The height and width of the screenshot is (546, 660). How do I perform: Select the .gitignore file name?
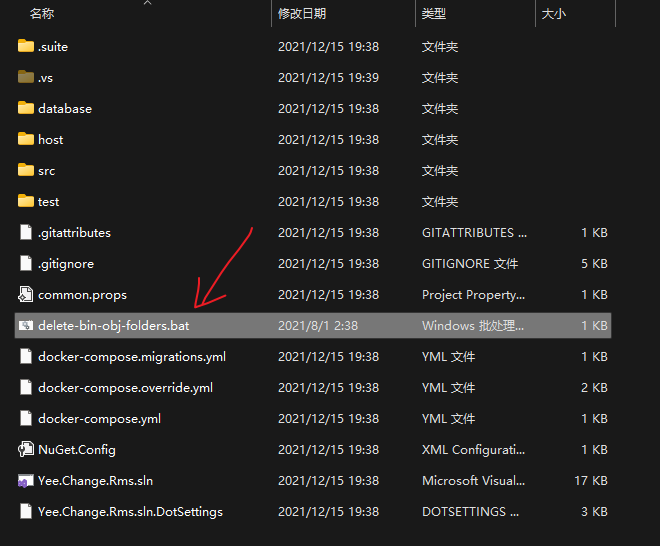(66, 264)
